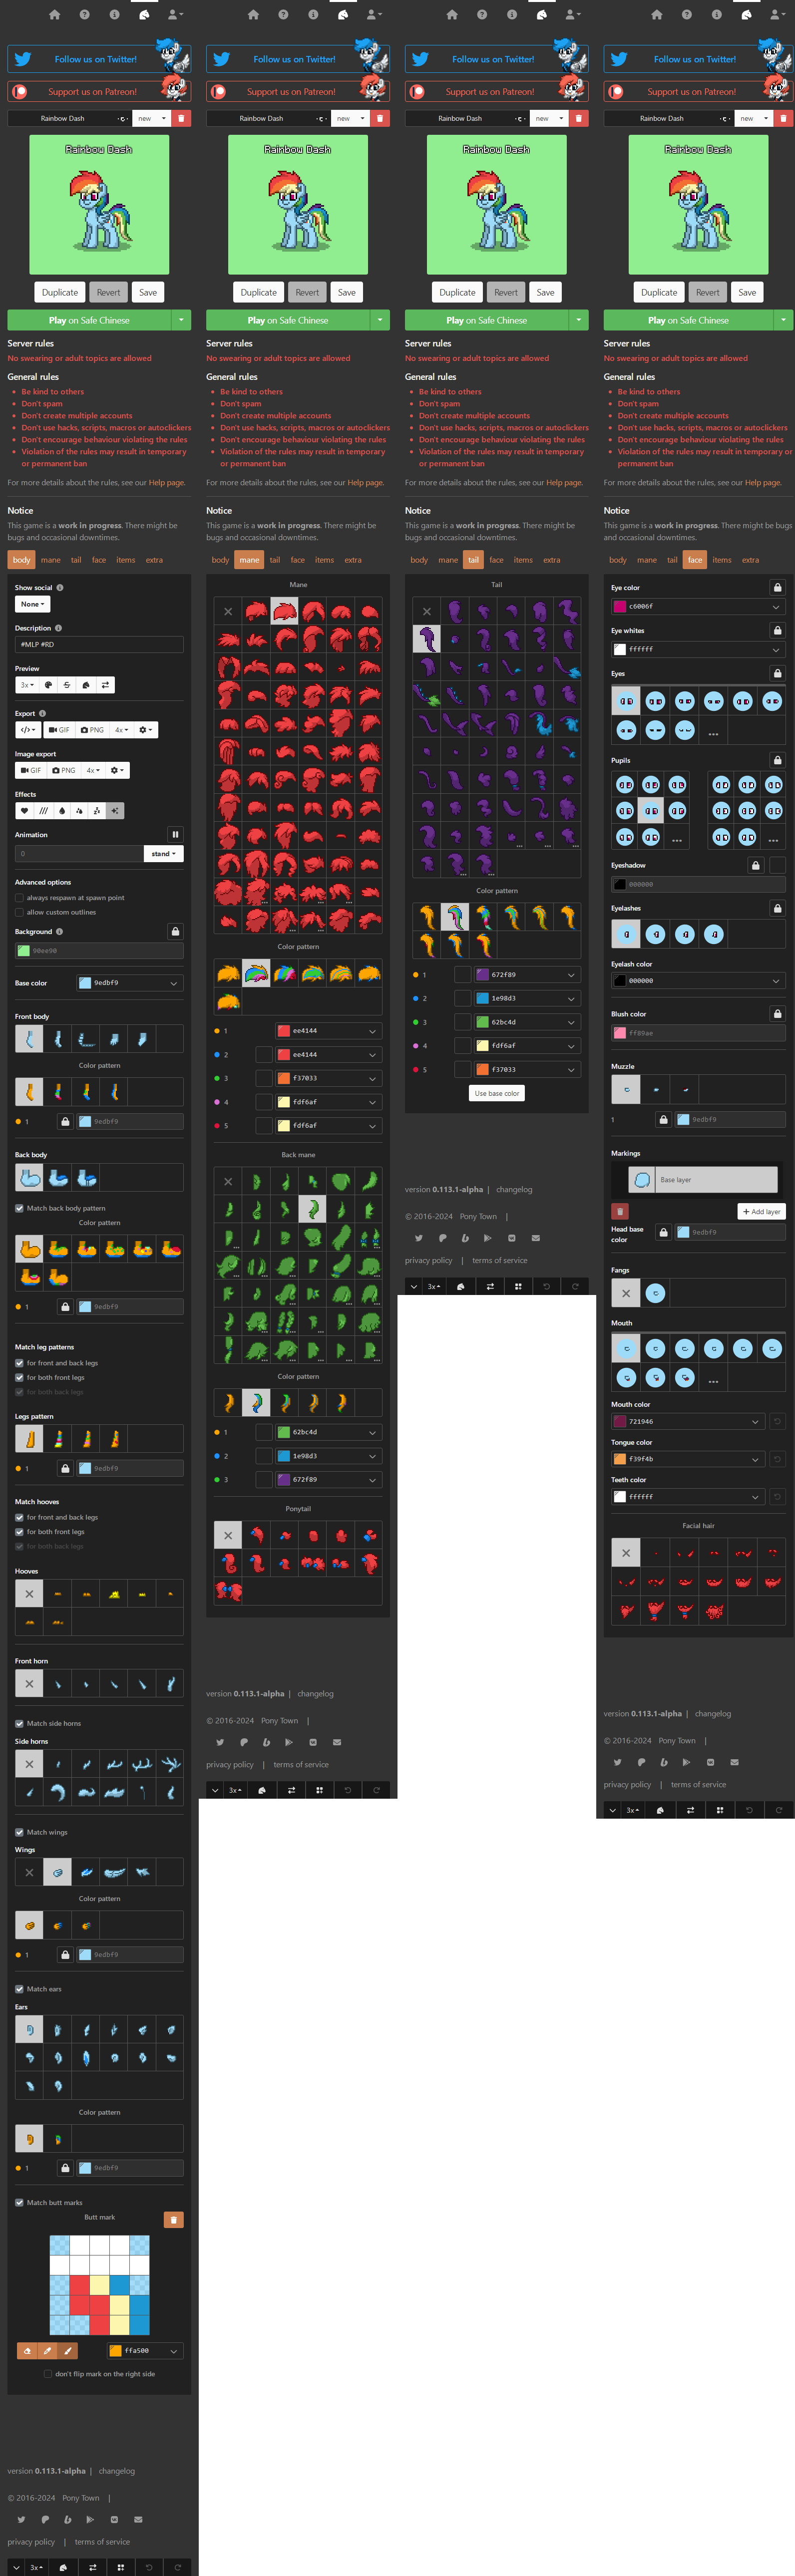Delete the marking layer with red trash icon
The width and height of the screenshot is (795, 2576).
pyautogui.click(x=619, y=1211)
